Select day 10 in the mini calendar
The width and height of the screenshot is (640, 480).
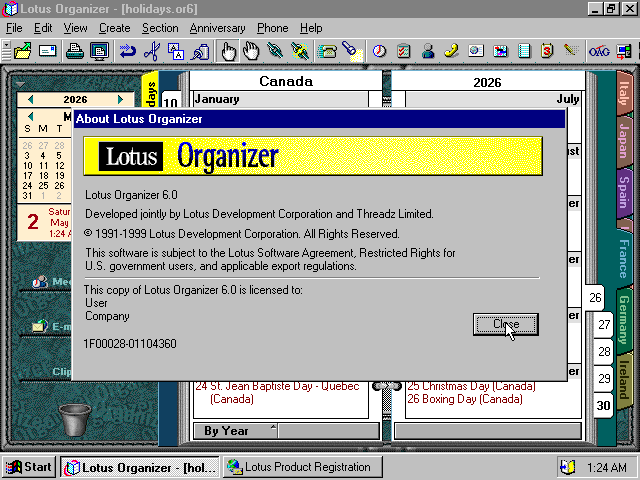click(x=27, y=166)
